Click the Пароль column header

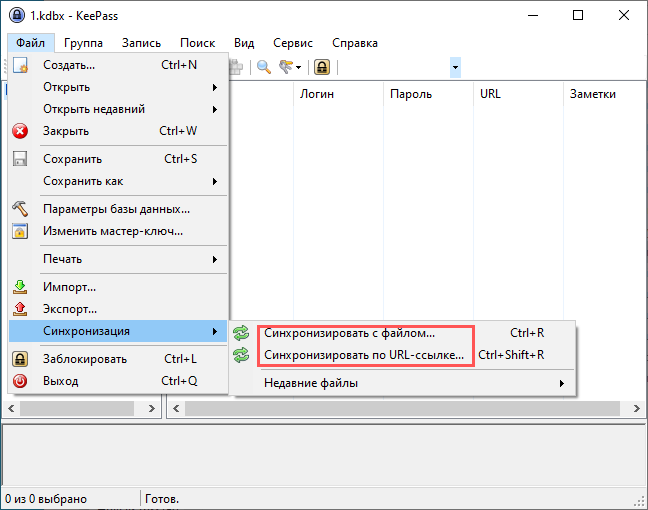click(429, 94)
